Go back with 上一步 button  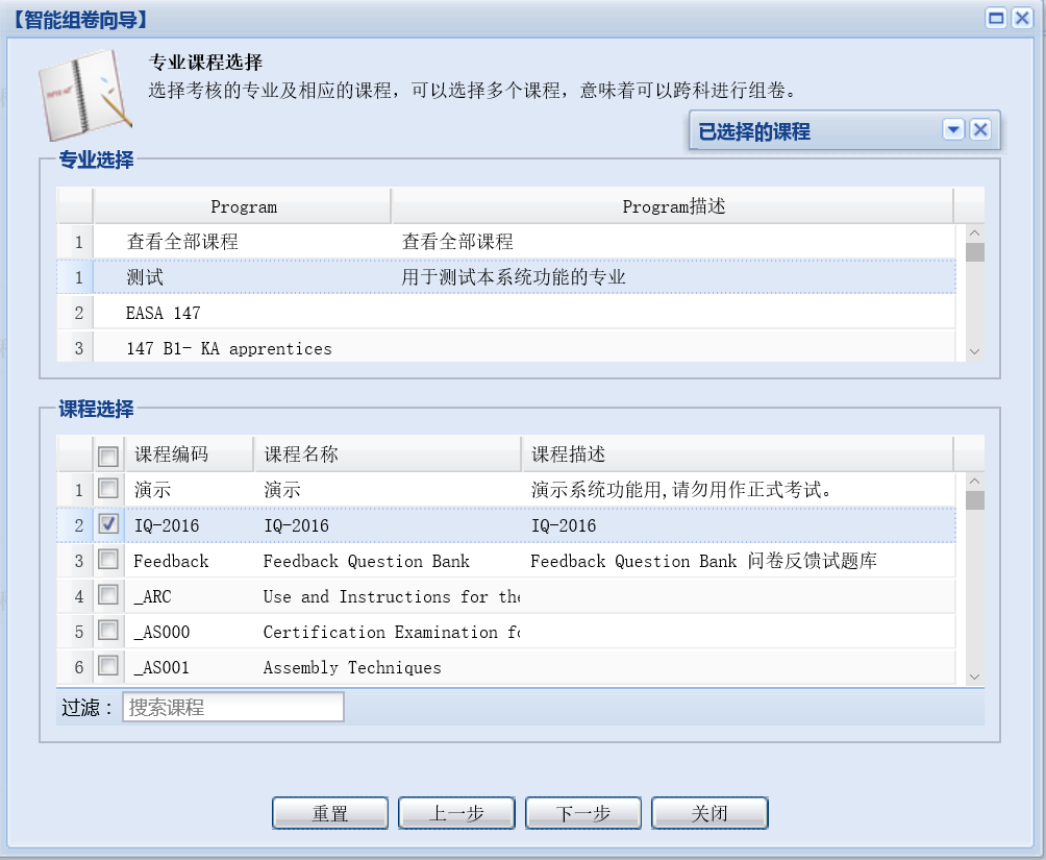coord(456,813)
